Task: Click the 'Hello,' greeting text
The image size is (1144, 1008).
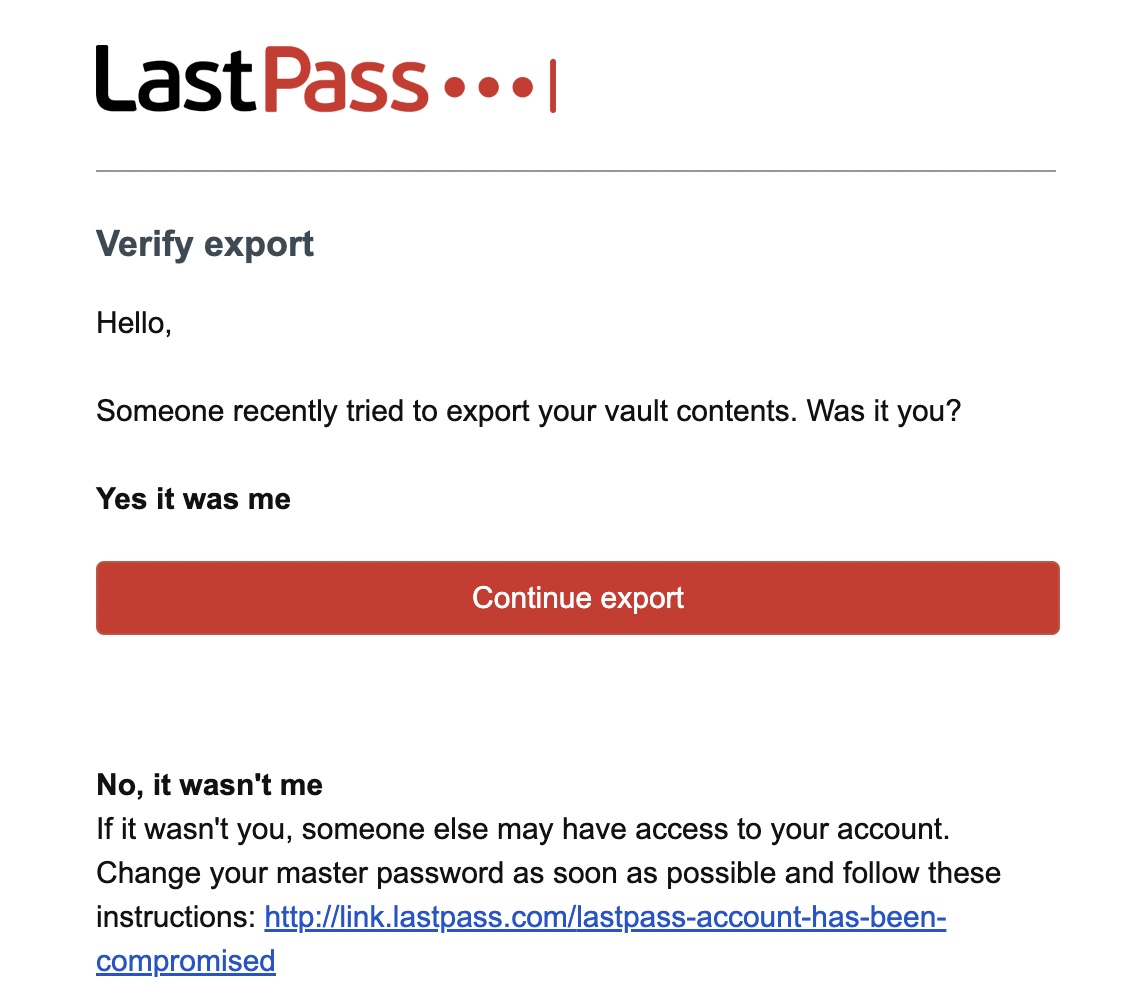Action: (133, 323)
